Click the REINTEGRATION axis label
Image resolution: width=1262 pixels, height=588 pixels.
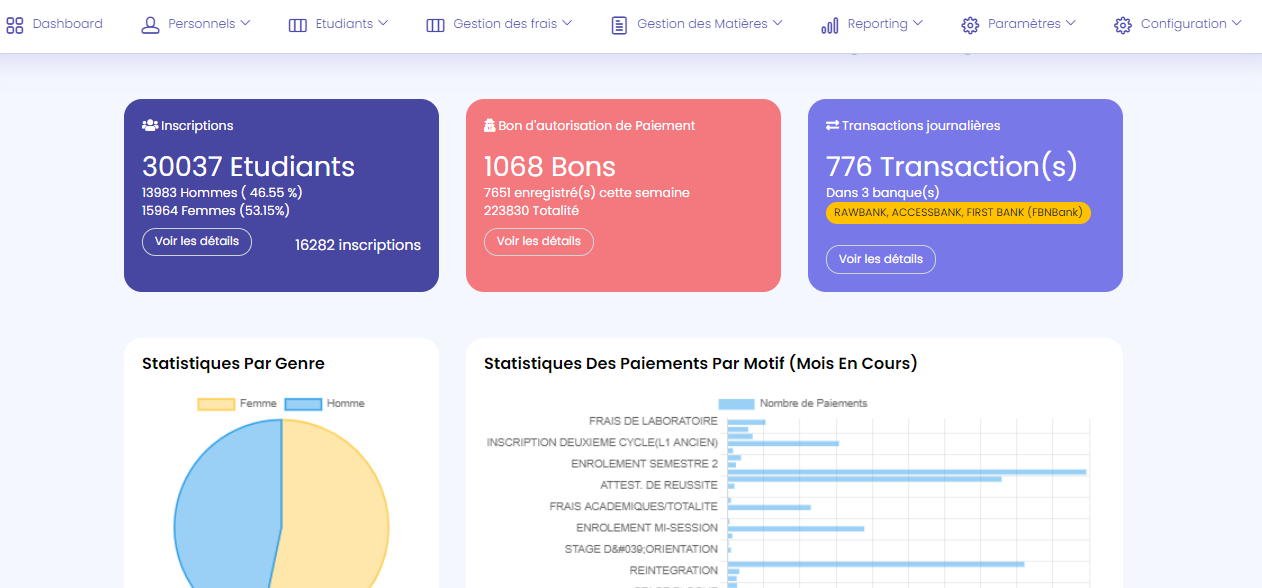coord(674,570)
